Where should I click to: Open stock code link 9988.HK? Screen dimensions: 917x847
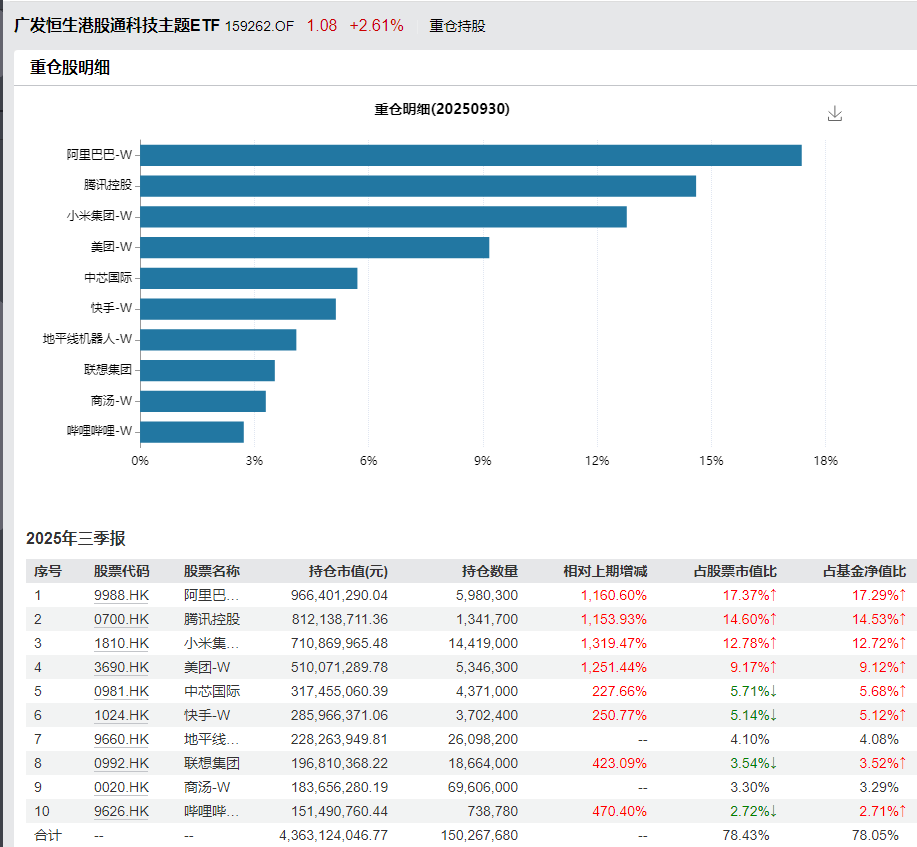(x=122, y=595)
